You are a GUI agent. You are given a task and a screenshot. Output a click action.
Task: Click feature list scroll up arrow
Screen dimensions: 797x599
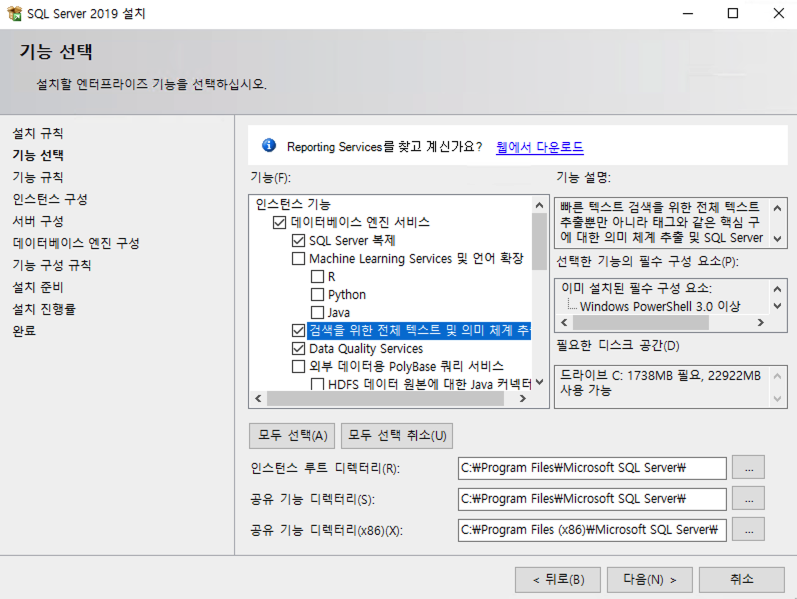(539, 205)
